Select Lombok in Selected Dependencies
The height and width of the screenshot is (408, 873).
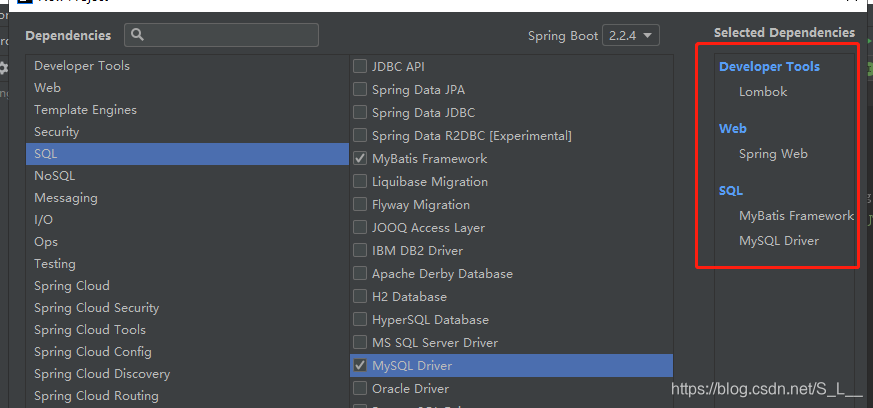(763, 92)
